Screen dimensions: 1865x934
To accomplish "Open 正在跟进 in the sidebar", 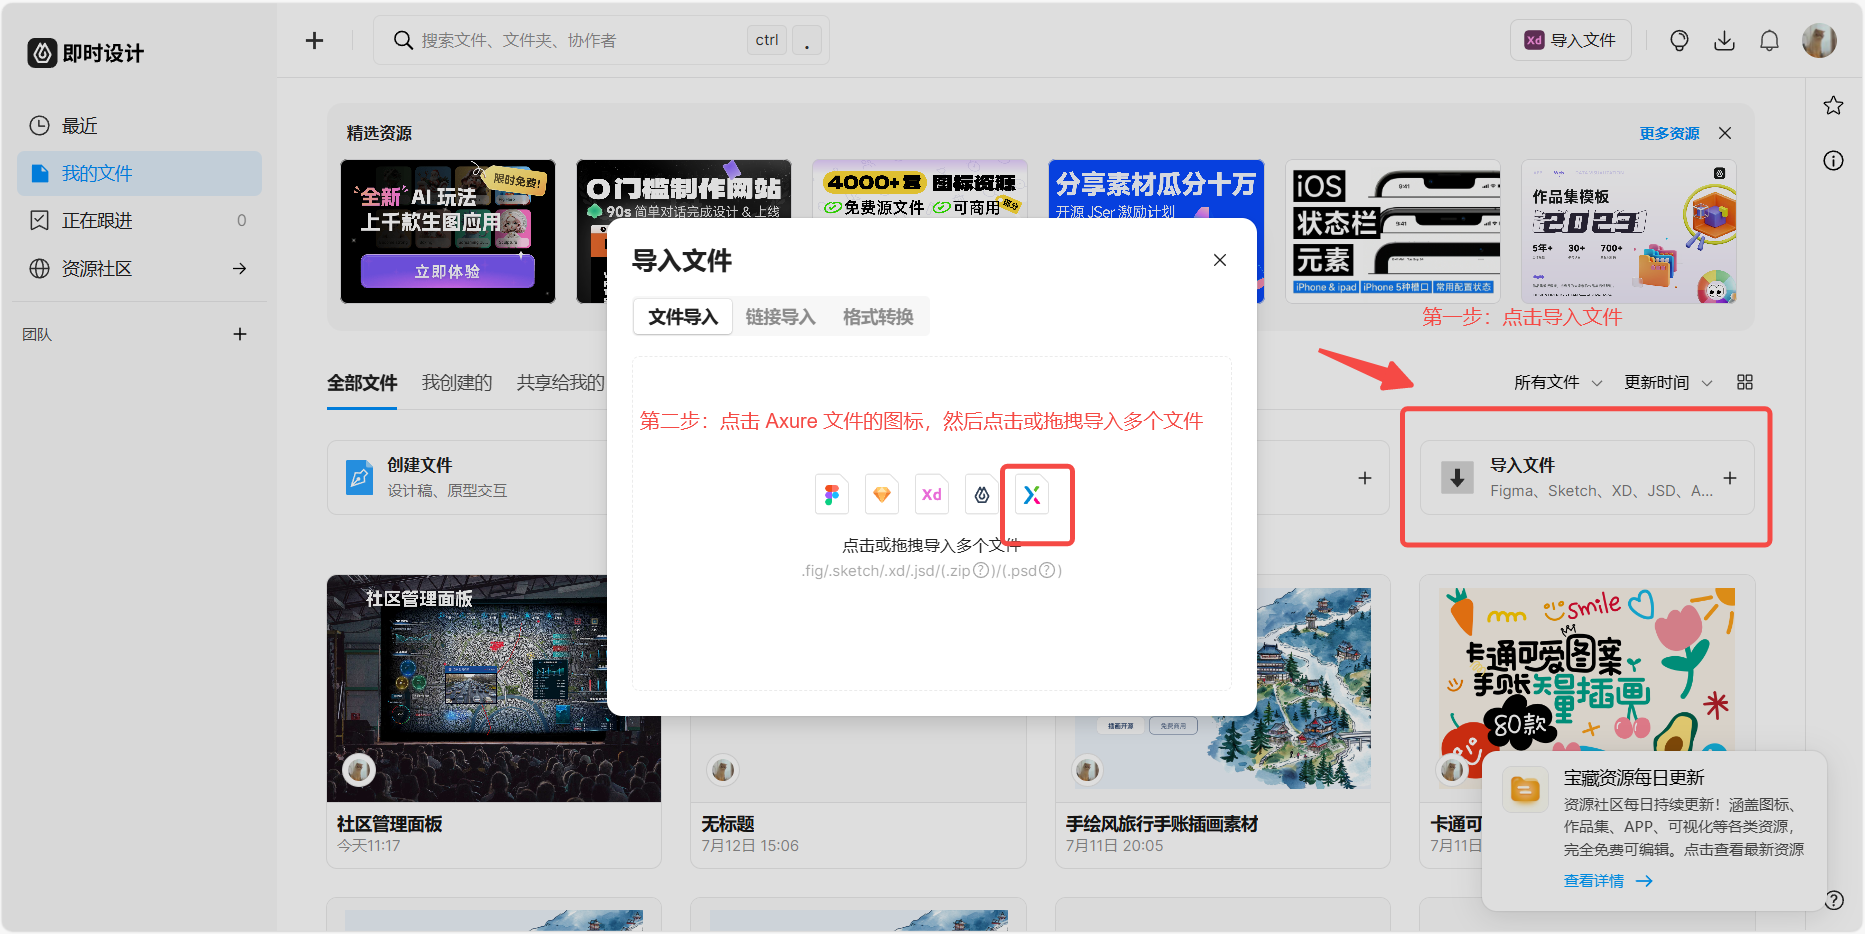I will (139, 220).
